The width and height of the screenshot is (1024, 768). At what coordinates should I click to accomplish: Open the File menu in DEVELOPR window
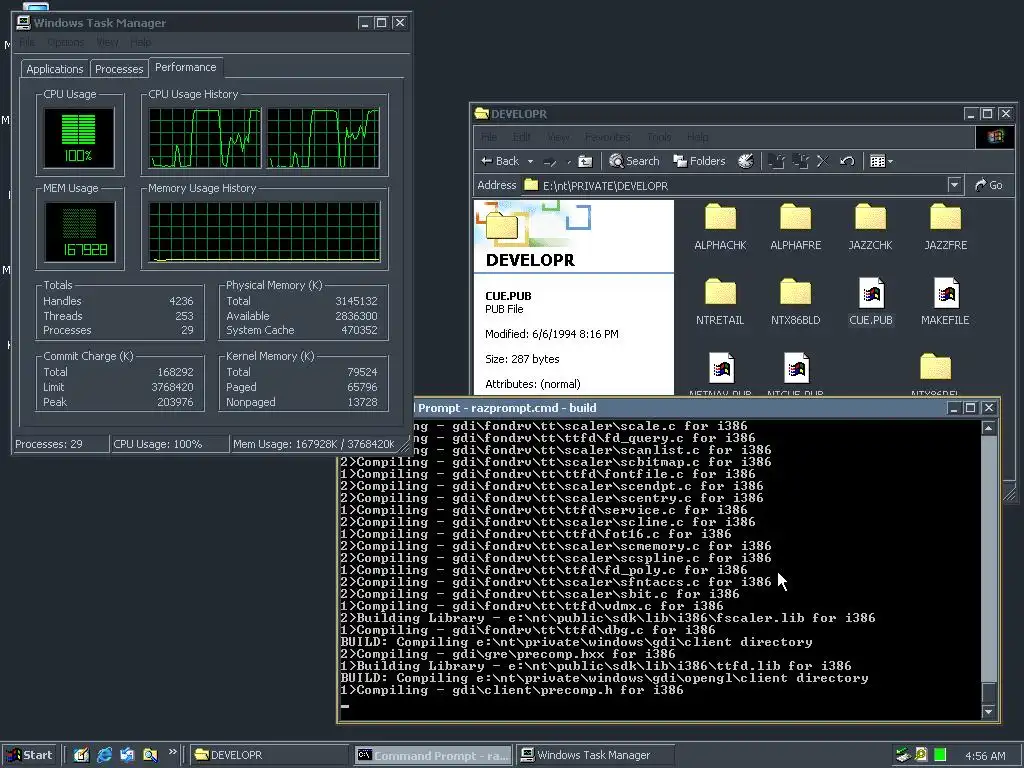pyautogui.click(x=488, y=137)
